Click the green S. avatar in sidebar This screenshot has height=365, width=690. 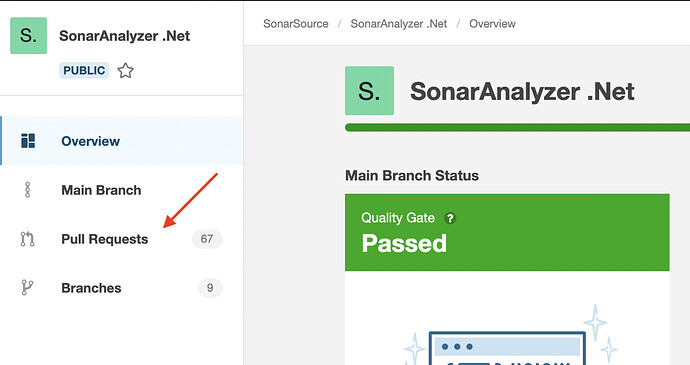[x=29, y=36]
